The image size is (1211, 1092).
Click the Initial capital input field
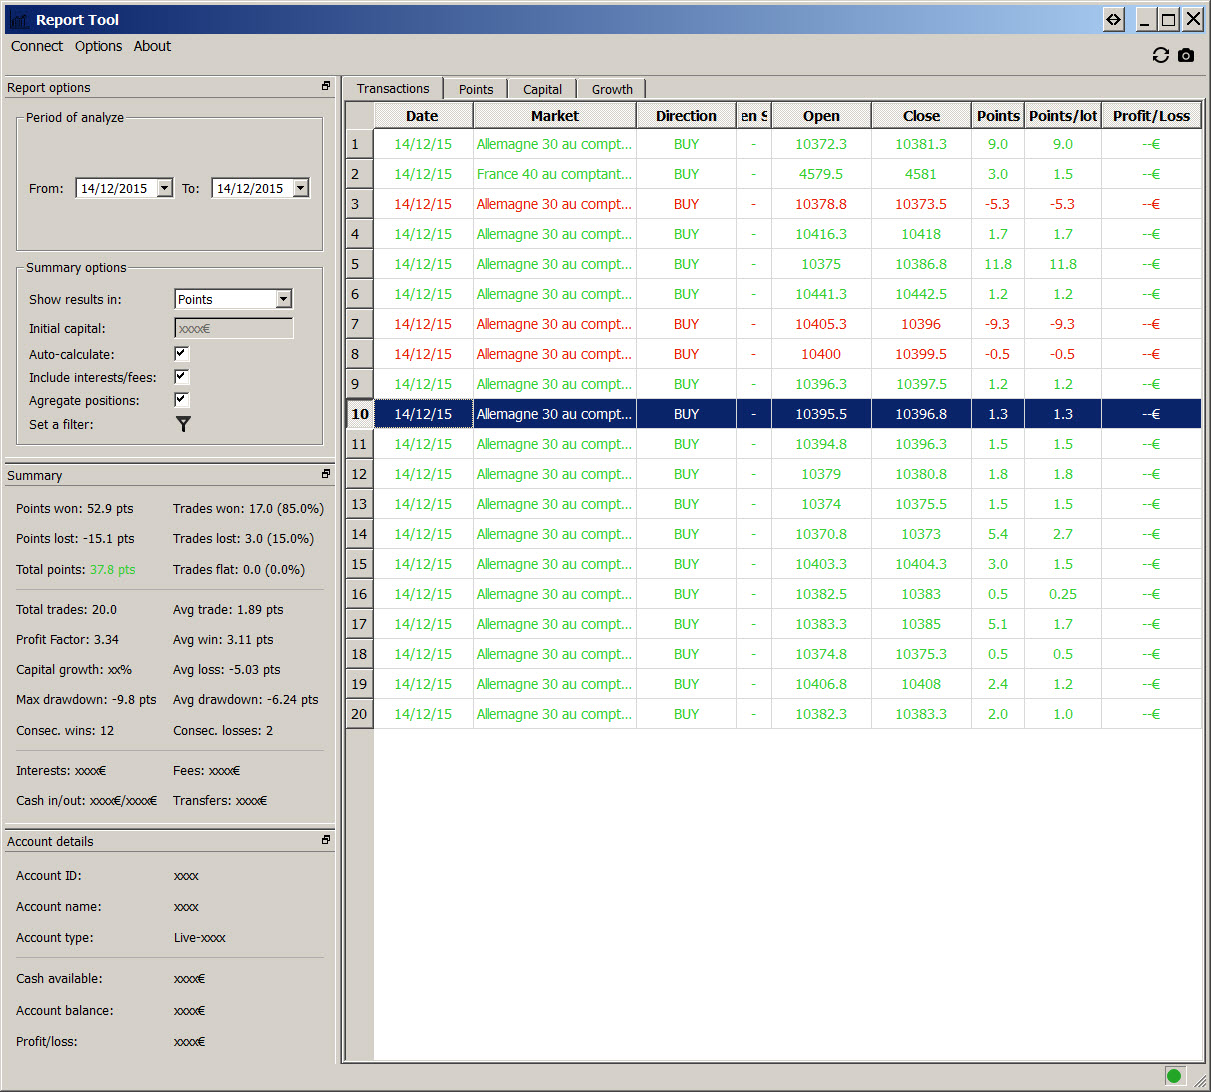click(x=234, y=328)
